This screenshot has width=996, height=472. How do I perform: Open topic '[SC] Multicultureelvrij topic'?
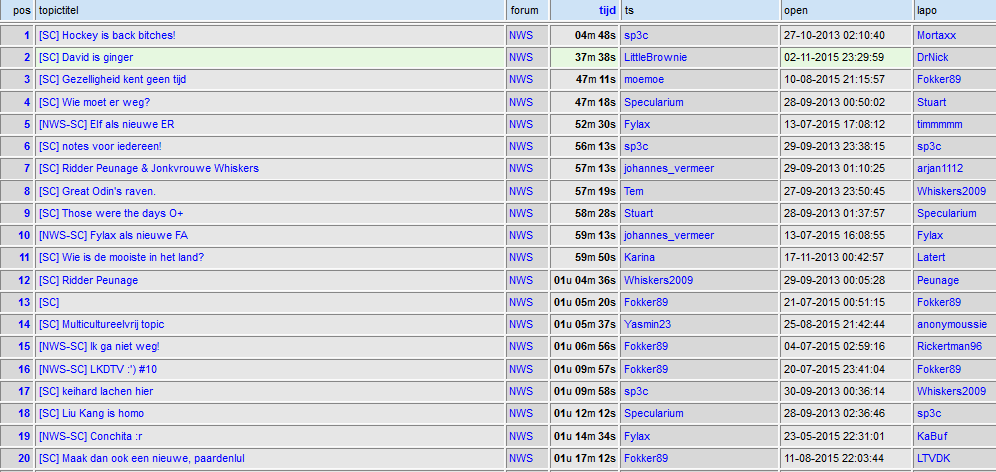(102, 325)
